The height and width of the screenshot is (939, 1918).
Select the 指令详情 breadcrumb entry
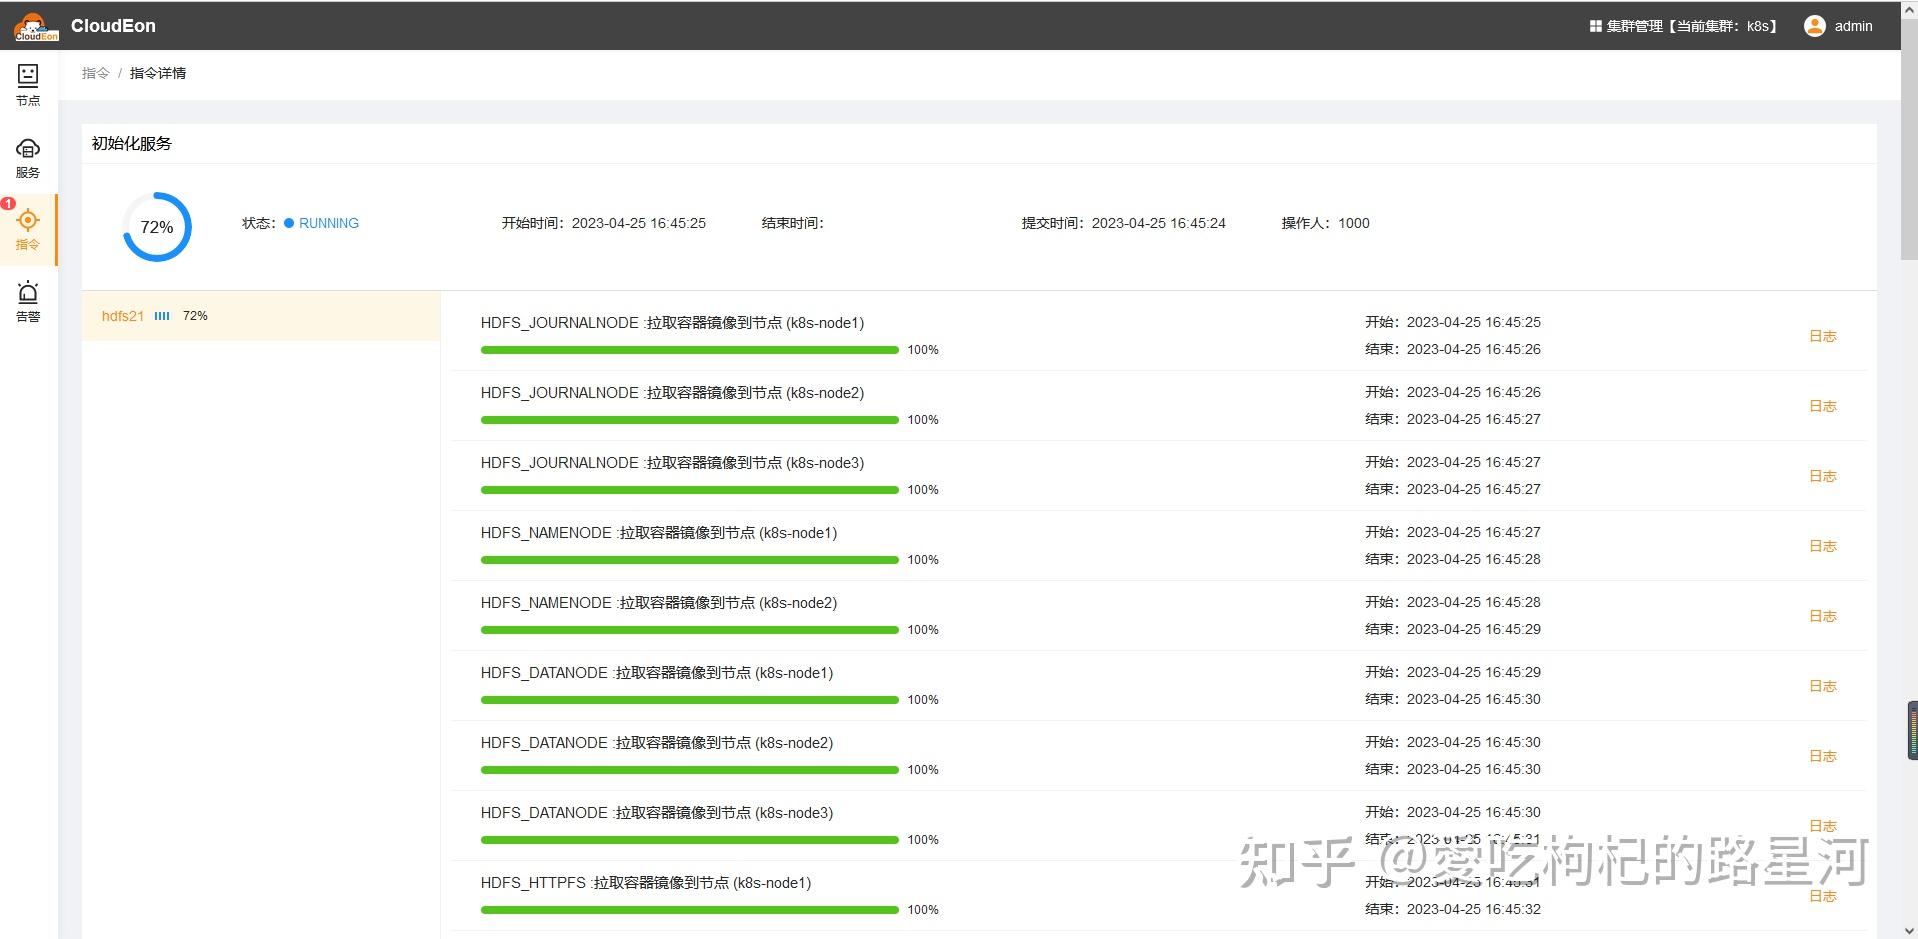coord(157,72)
